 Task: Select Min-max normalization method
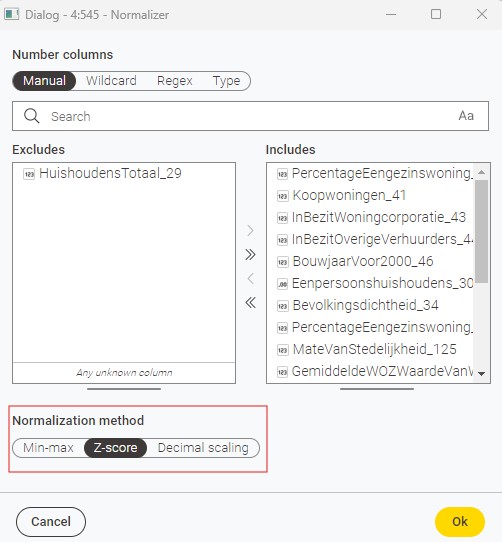click(x=48, y=448)
